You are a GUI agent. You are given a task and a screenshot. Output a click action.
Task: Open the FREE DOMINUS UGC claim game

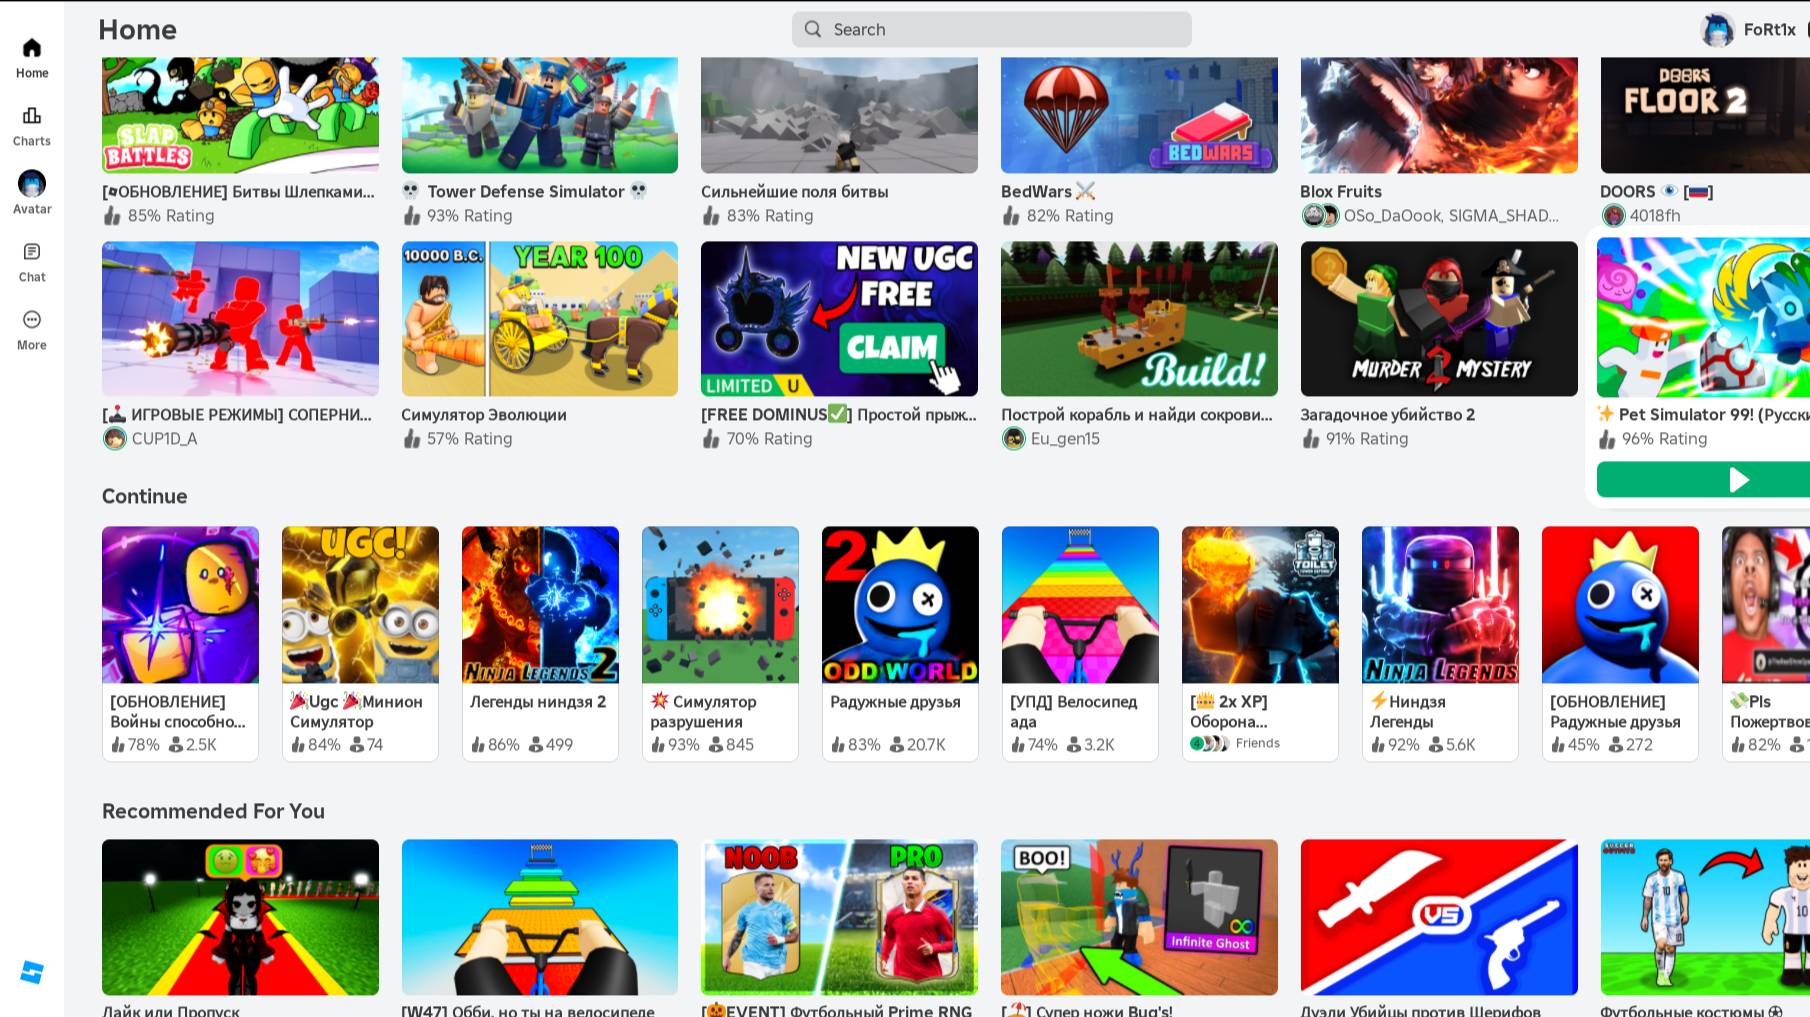click(839, 319)
